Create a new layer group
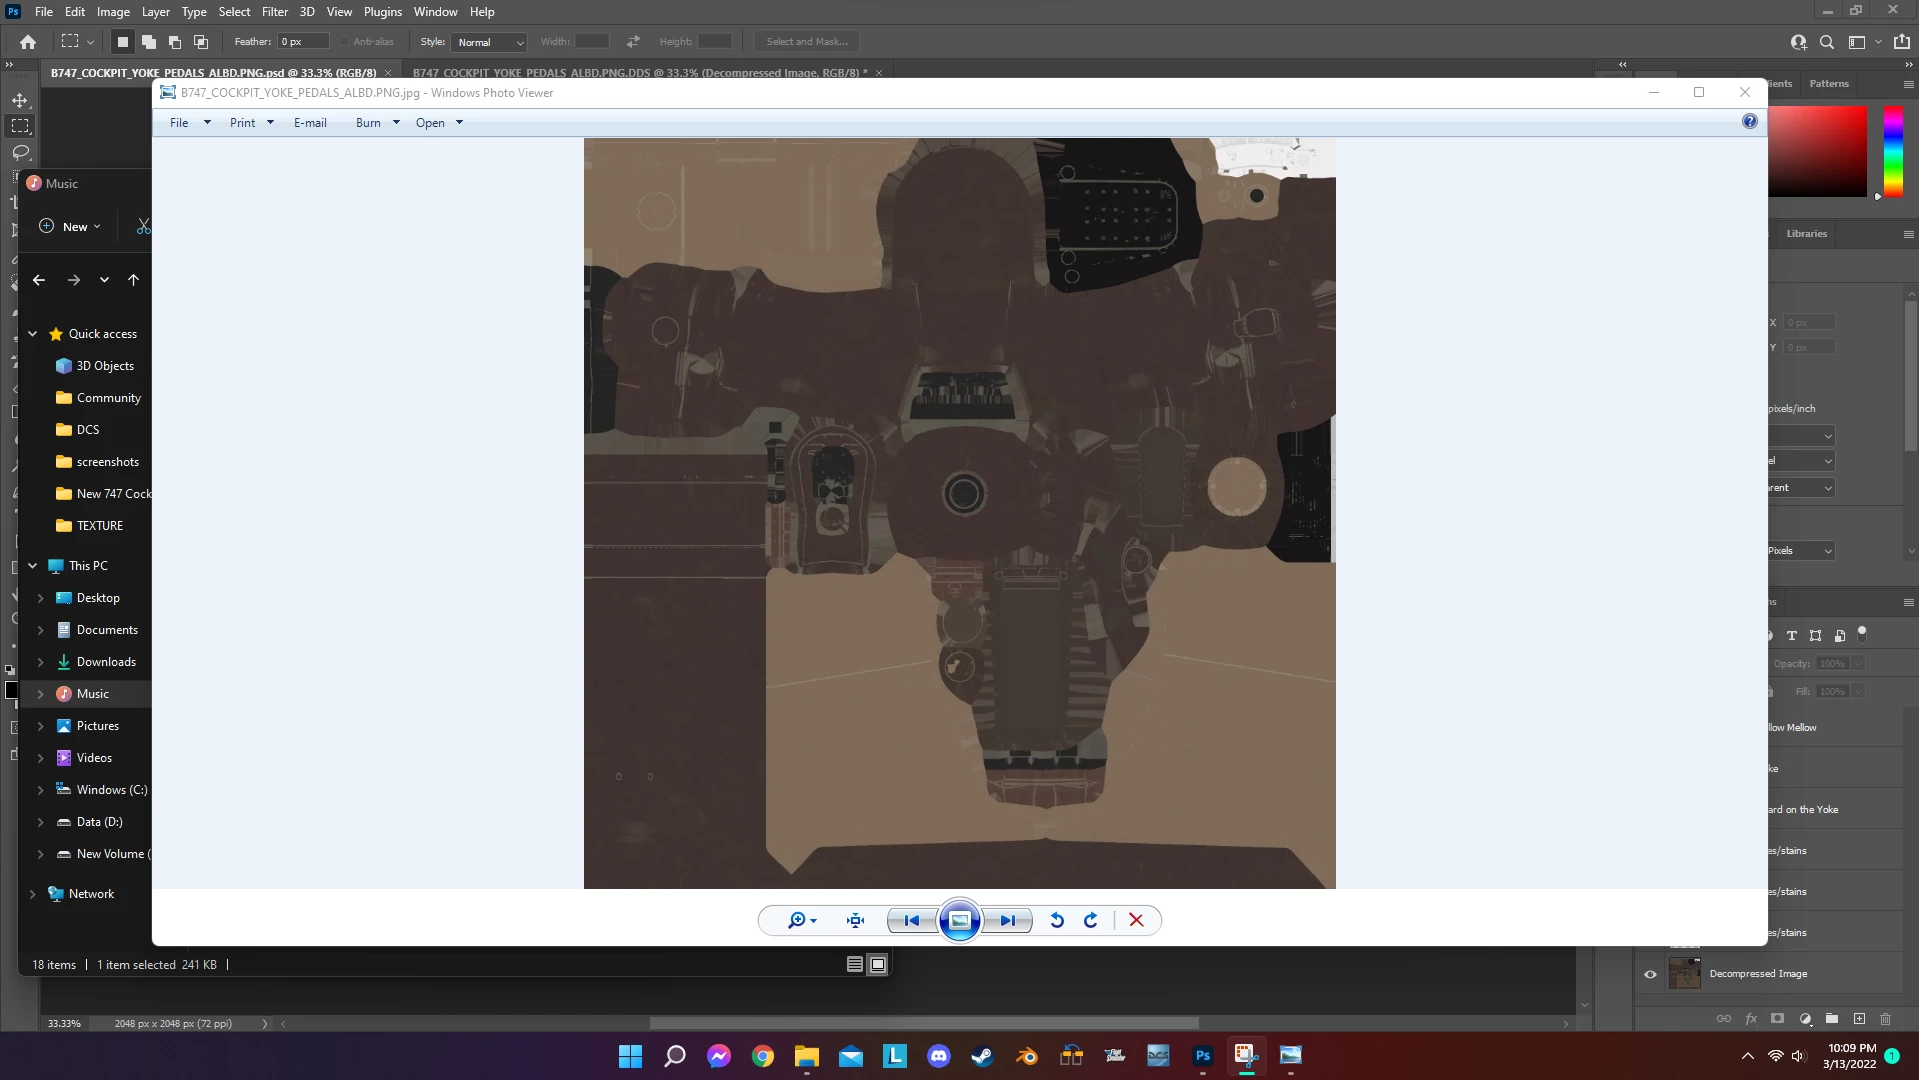Image resolution: width=1919 pixels, height=1080 pixels. (x=1832, y=1019)
